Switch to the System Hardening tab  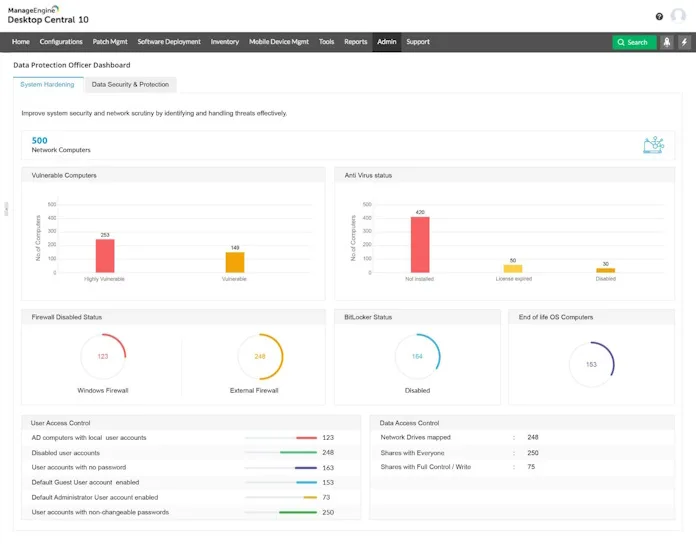[x=47, y=84]
